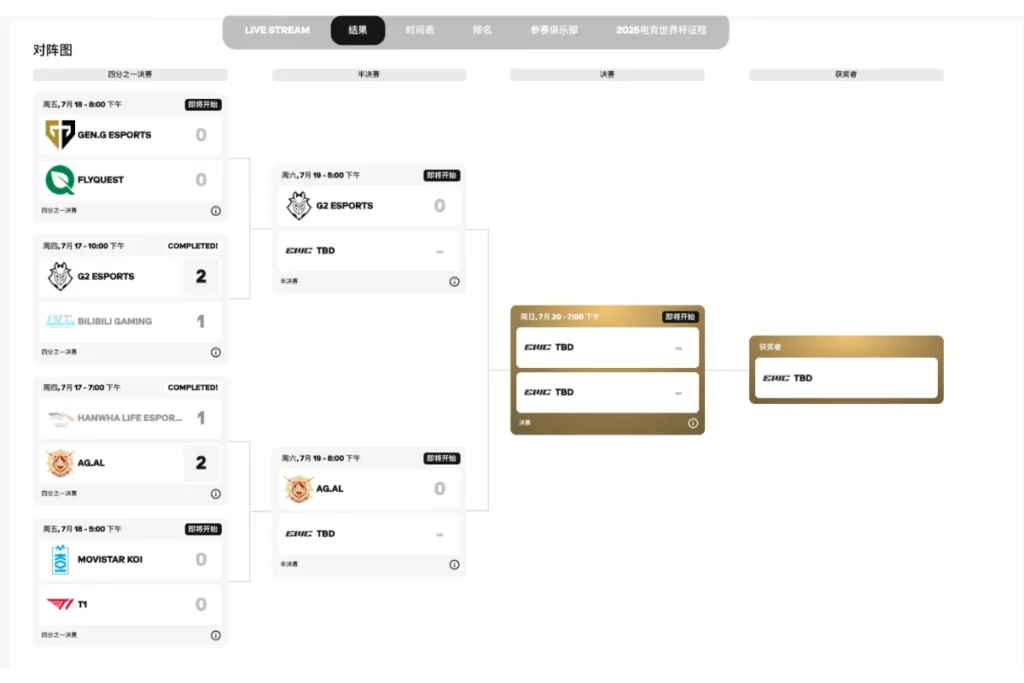This screenshot has width=1024, height=683.
Task: Open info icon for G2 vs Bilibili match
Action: pos(216,353)
